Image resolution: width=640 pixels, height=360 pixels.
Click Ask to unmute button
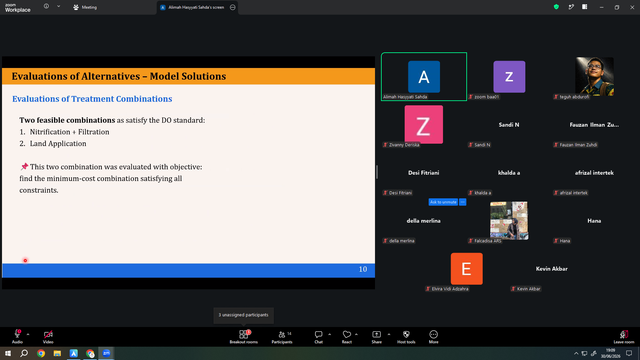[x=443, y=202]
